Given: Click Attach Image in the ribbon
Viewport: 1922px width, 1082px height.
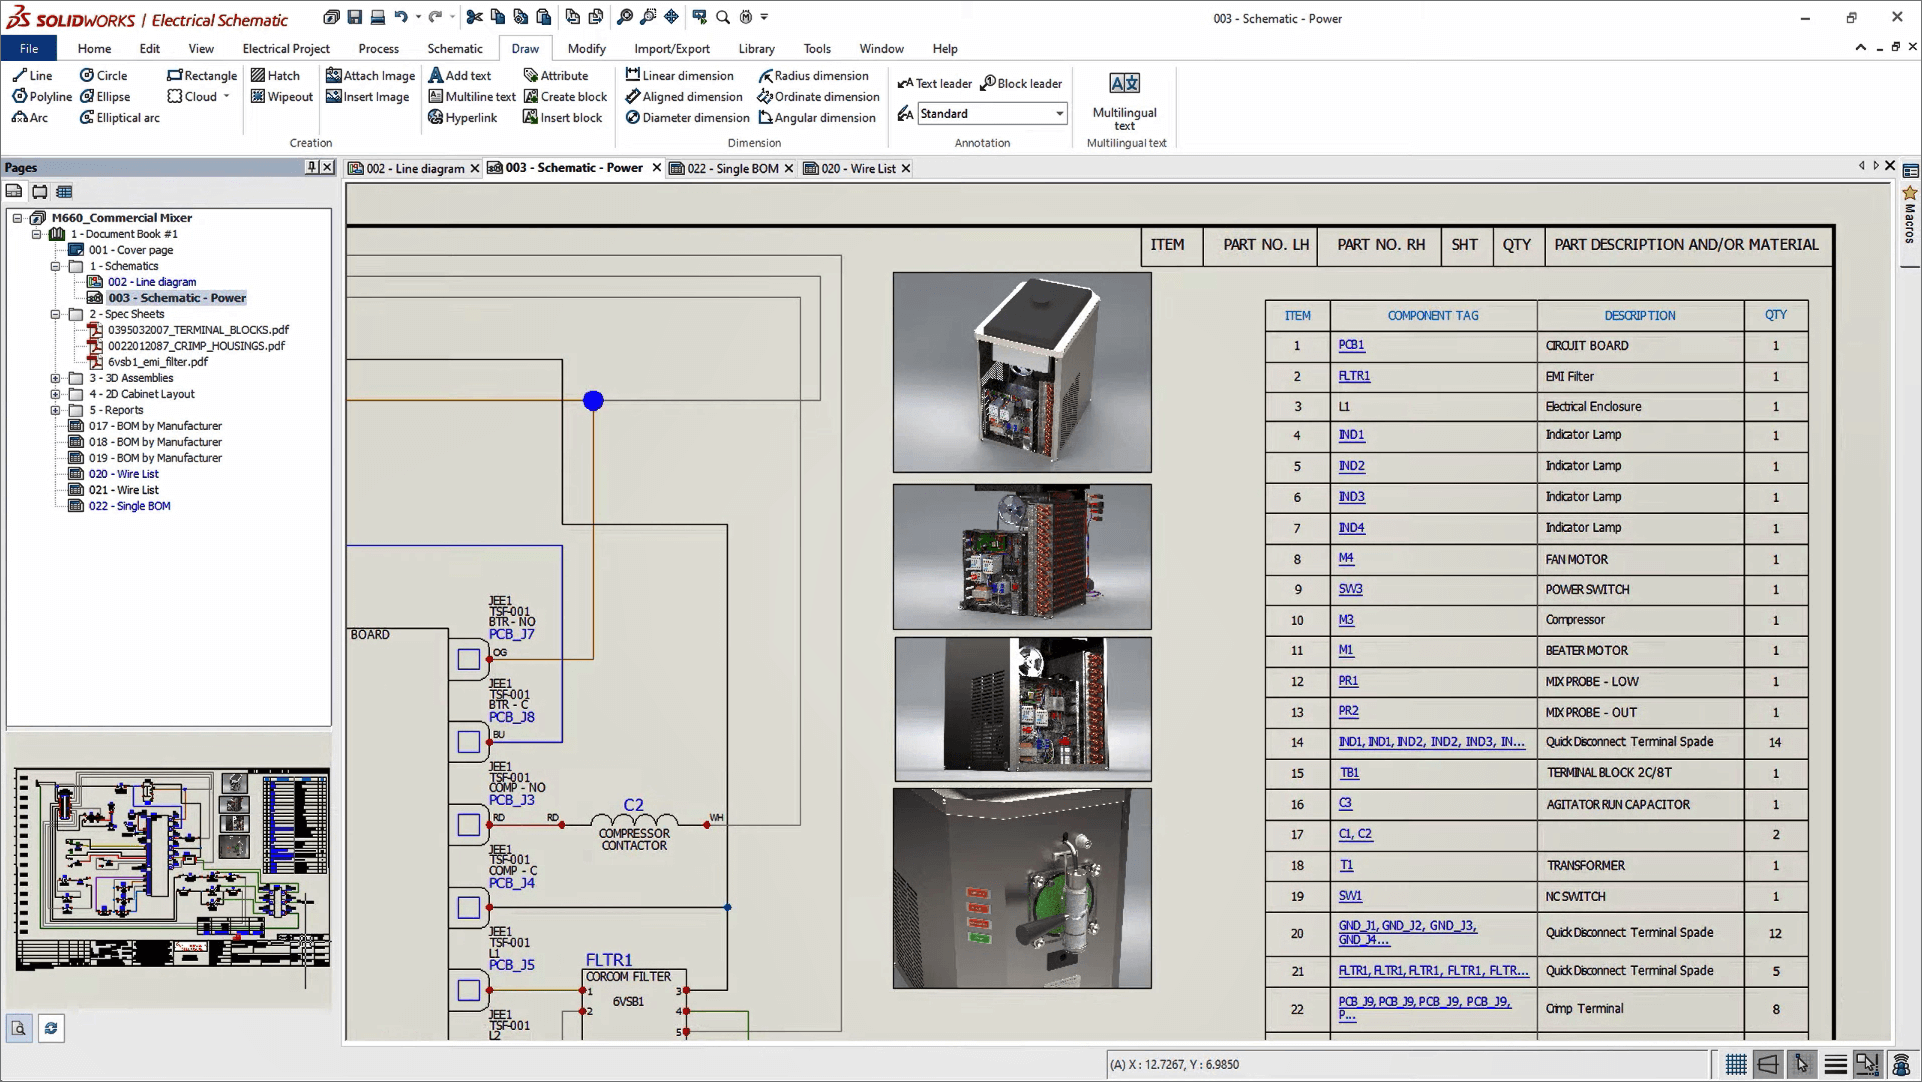Looking at the screenshot, I should tap(370, 75).
